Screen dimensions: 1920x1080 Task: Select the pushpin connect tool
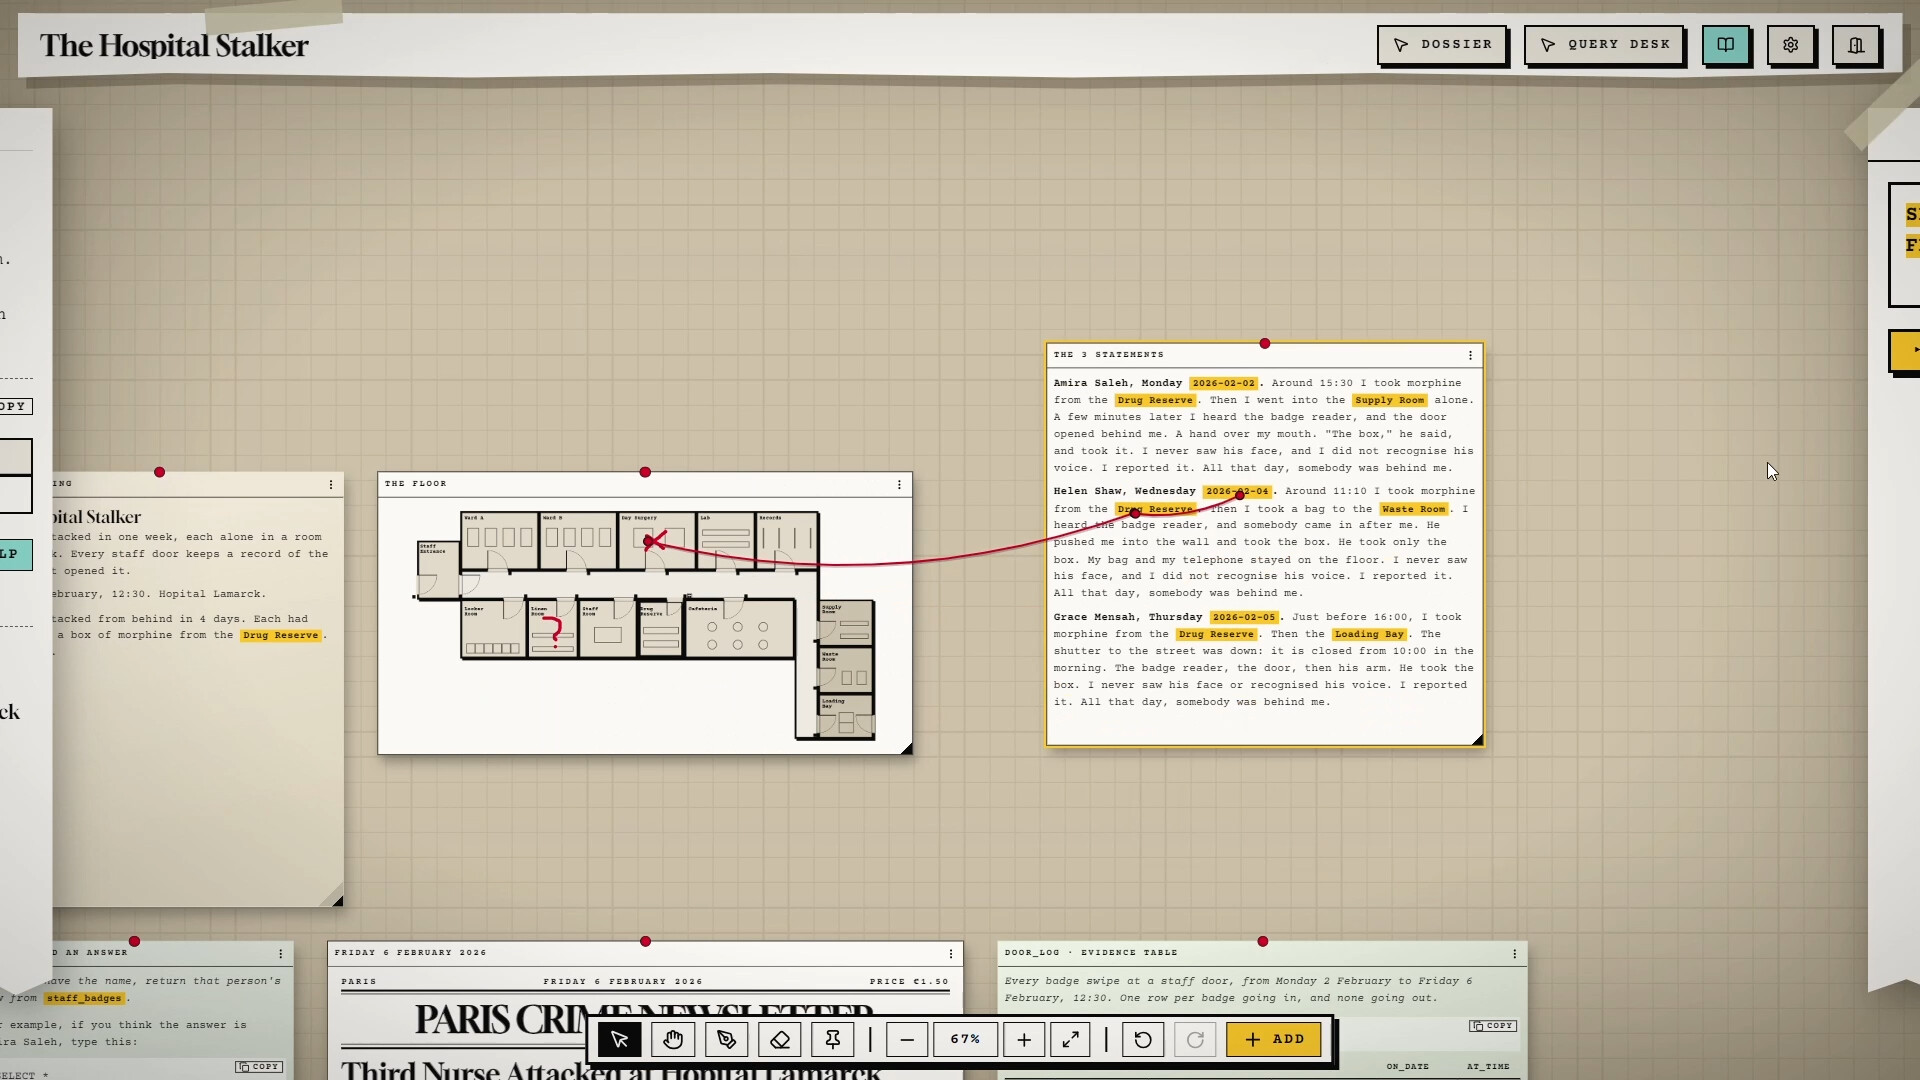click(833, 1040)
